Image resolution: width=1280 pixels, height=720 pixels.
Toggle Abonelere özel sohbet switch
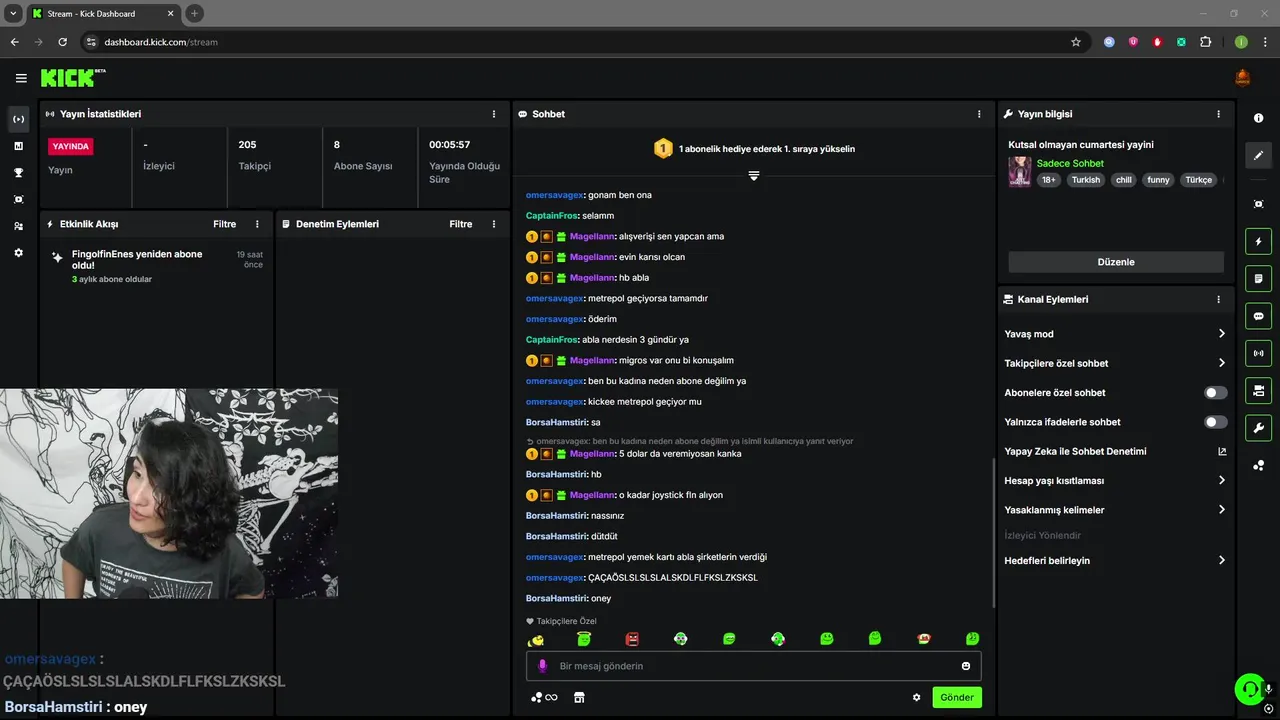click(x=1216, y=393)
